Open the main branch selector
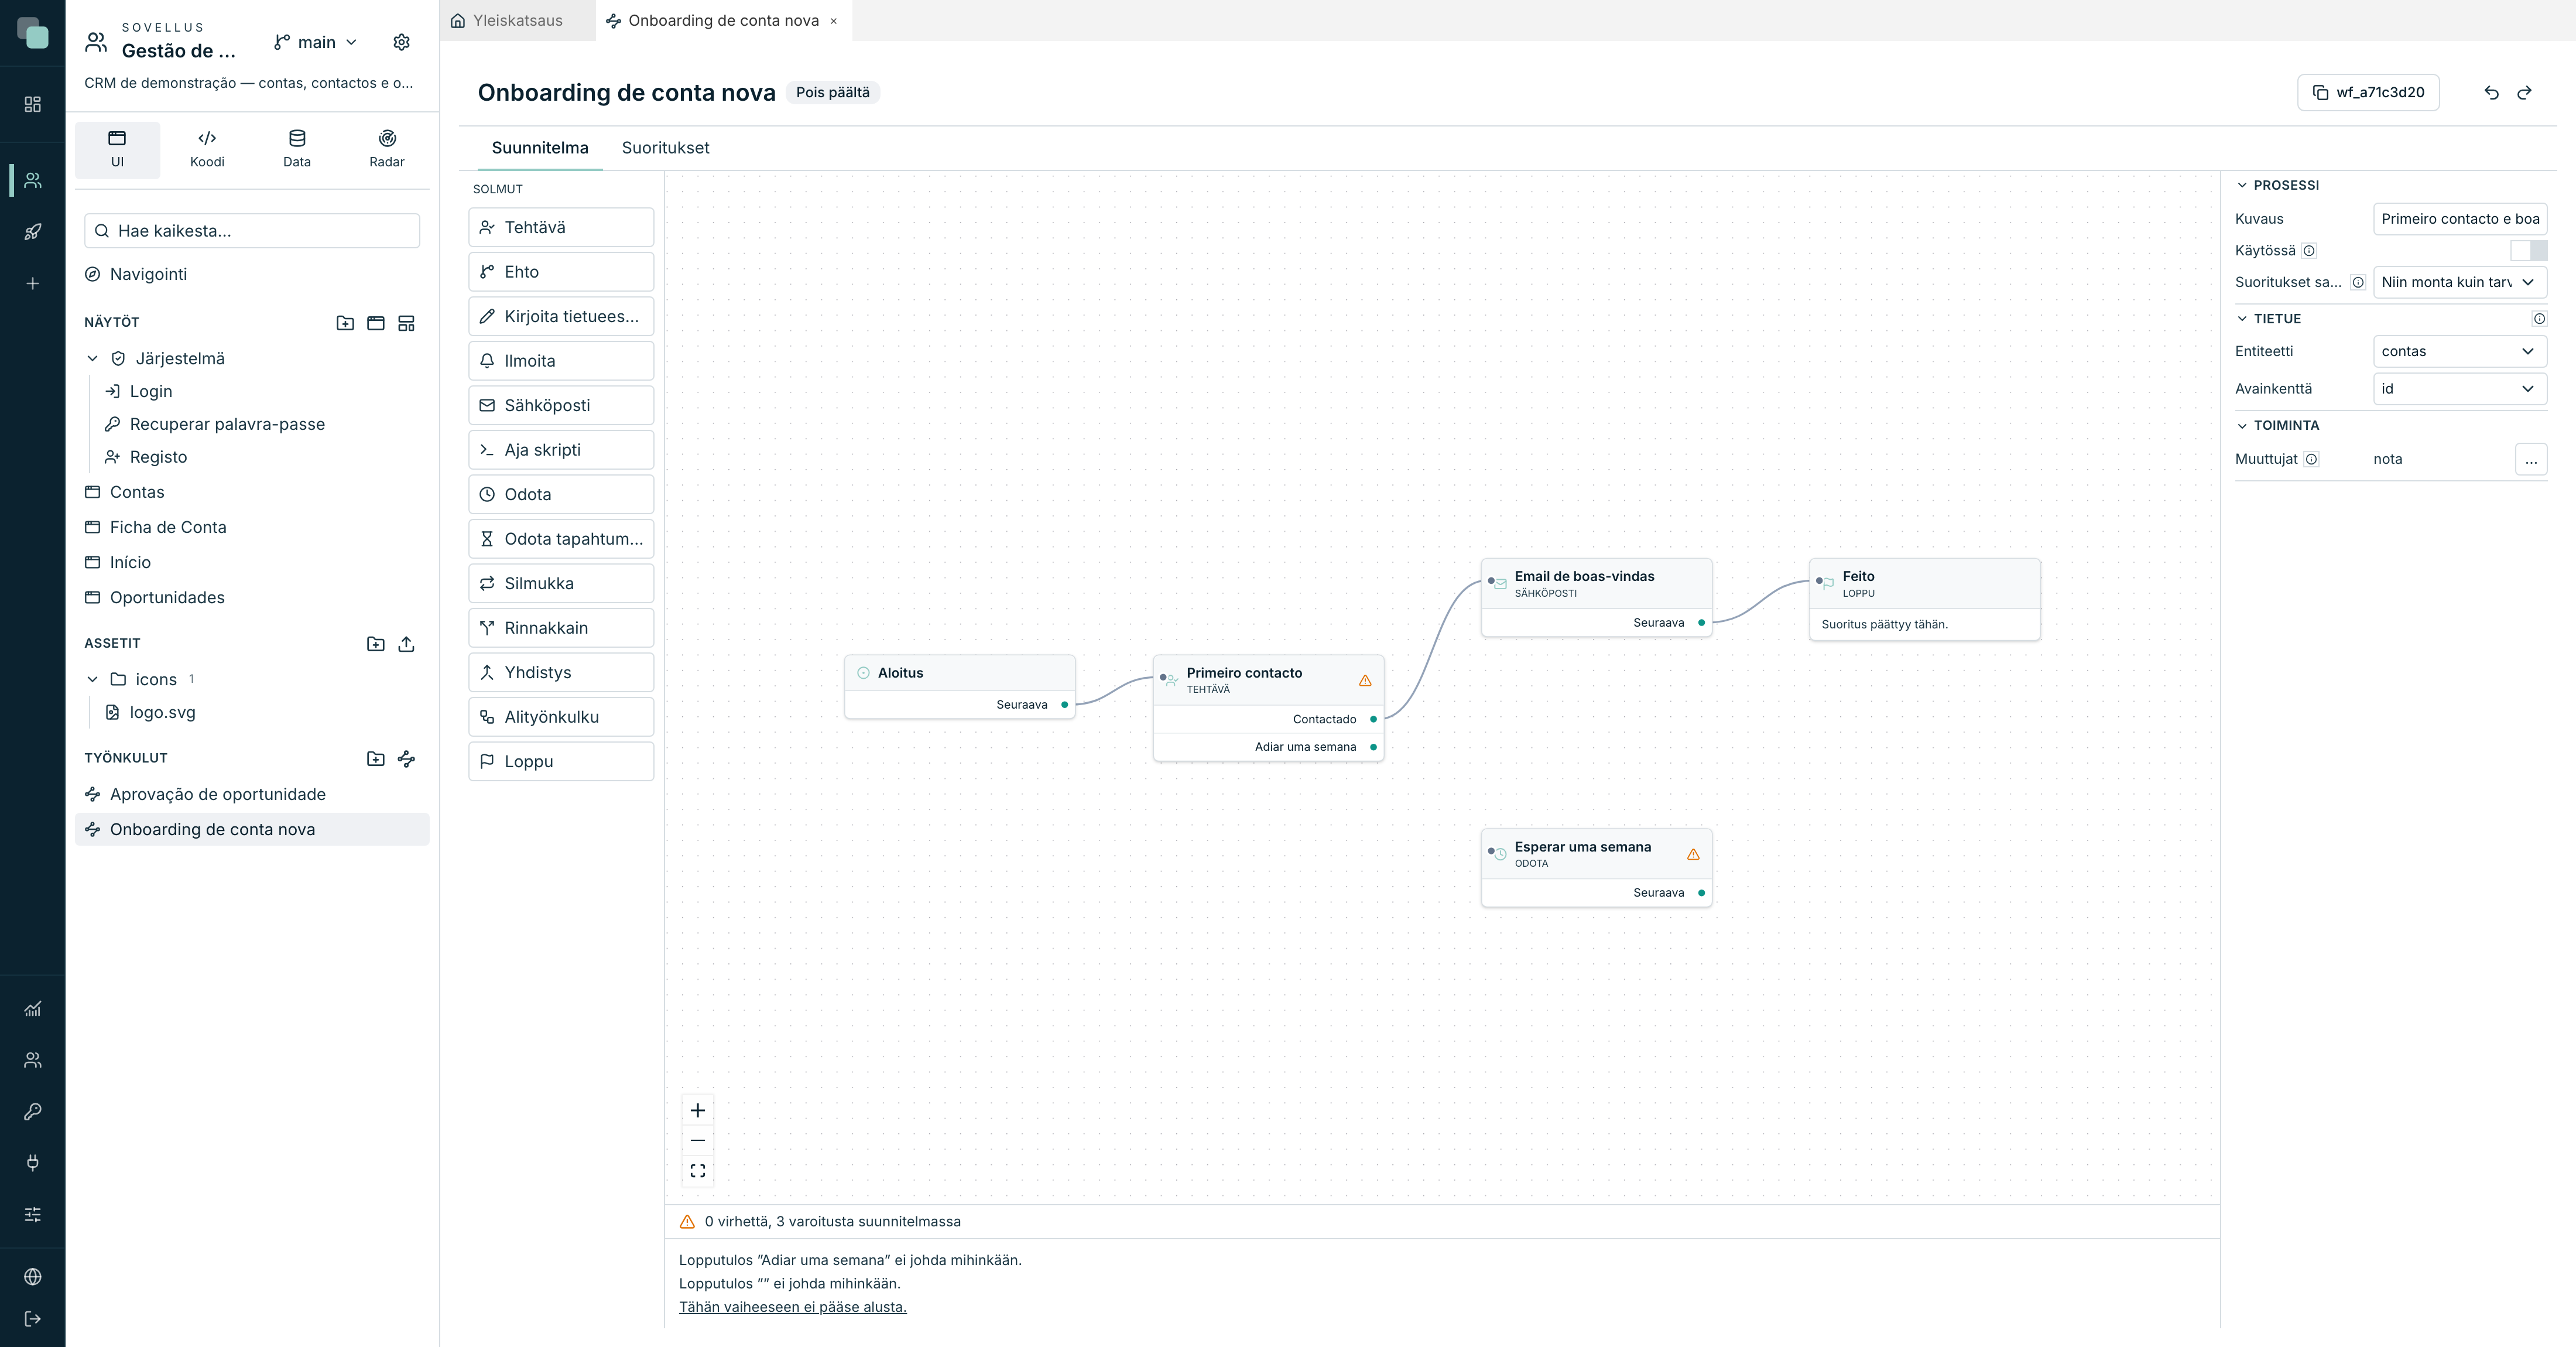 (x=315, y=42)
